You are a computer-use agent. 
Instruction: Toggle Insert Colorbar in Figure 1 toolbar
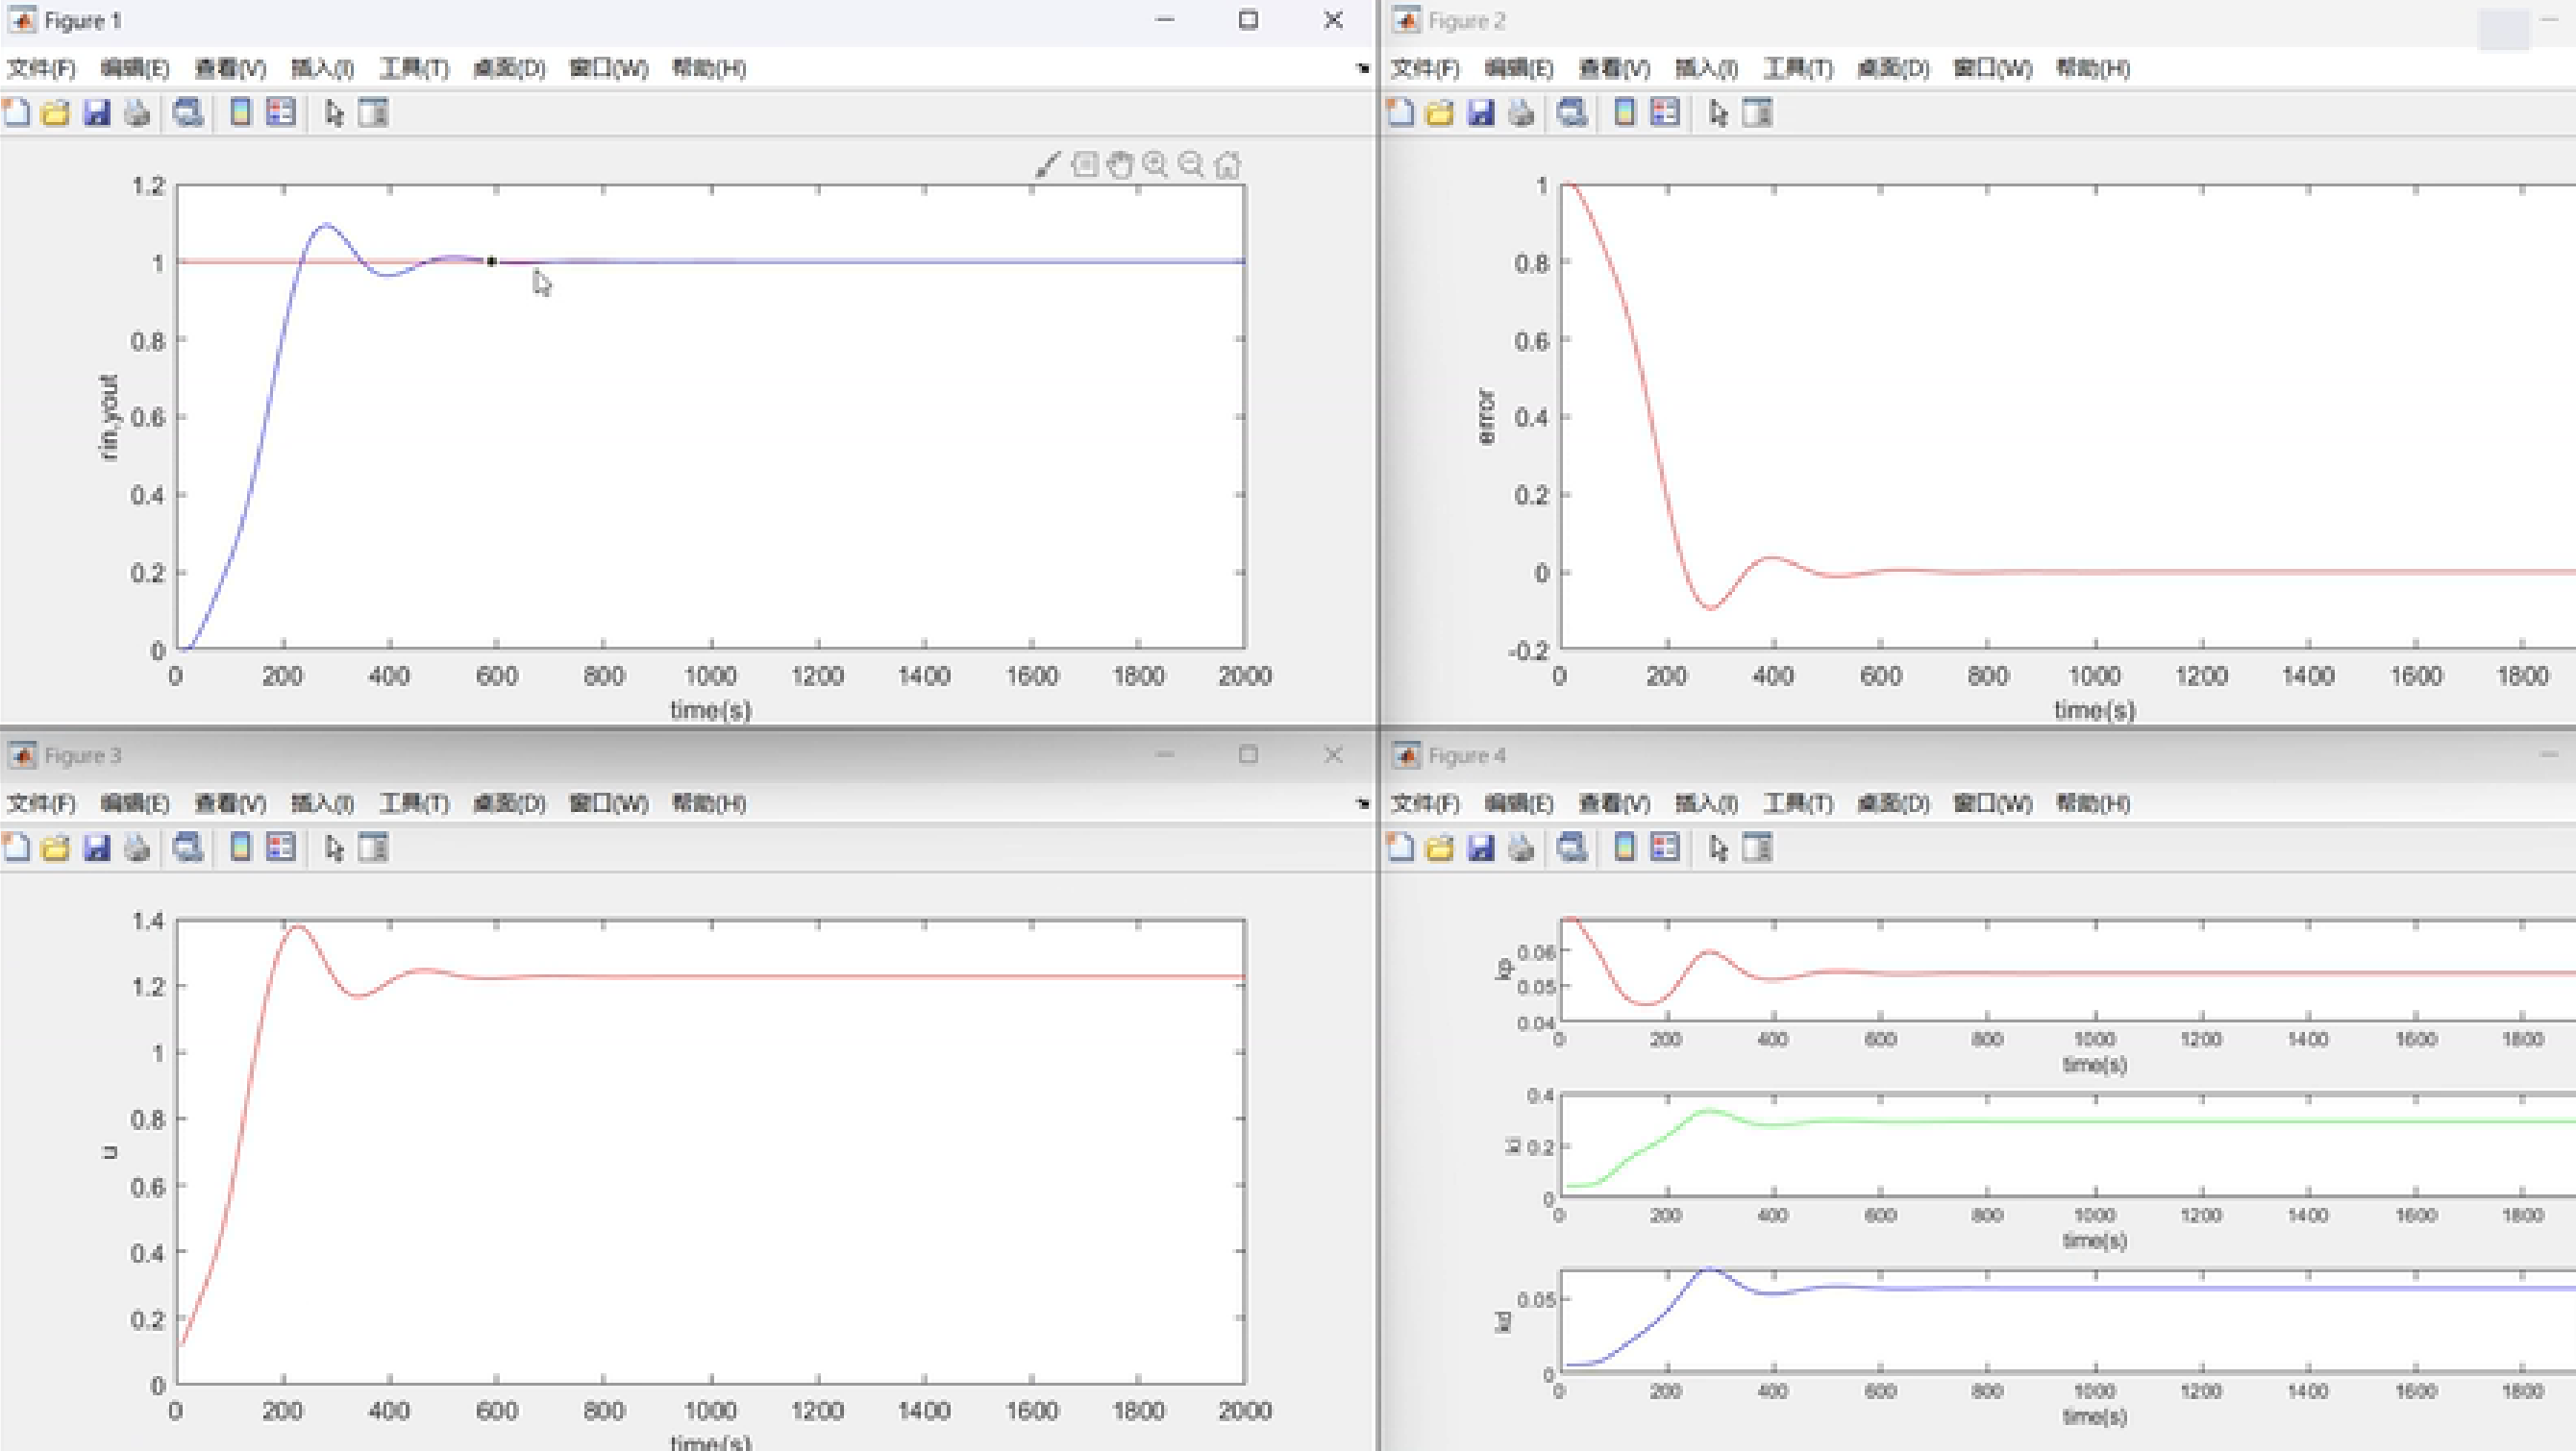coord(240,113)
